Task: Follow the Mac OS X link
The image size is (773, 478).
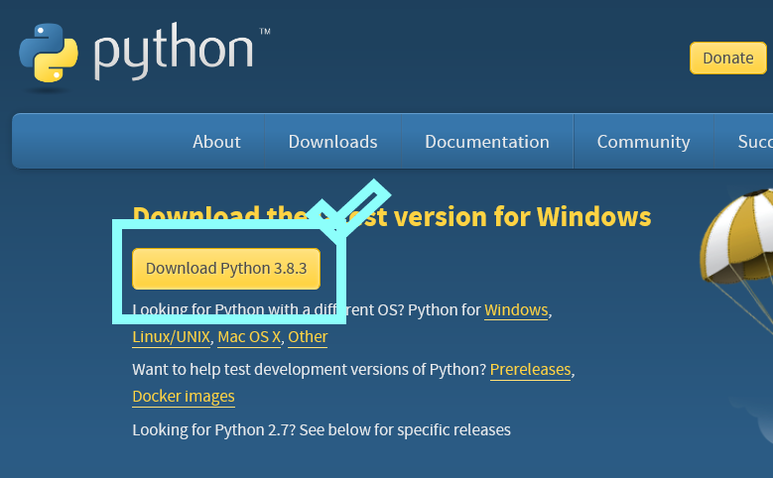Action: tap(249, 337)
